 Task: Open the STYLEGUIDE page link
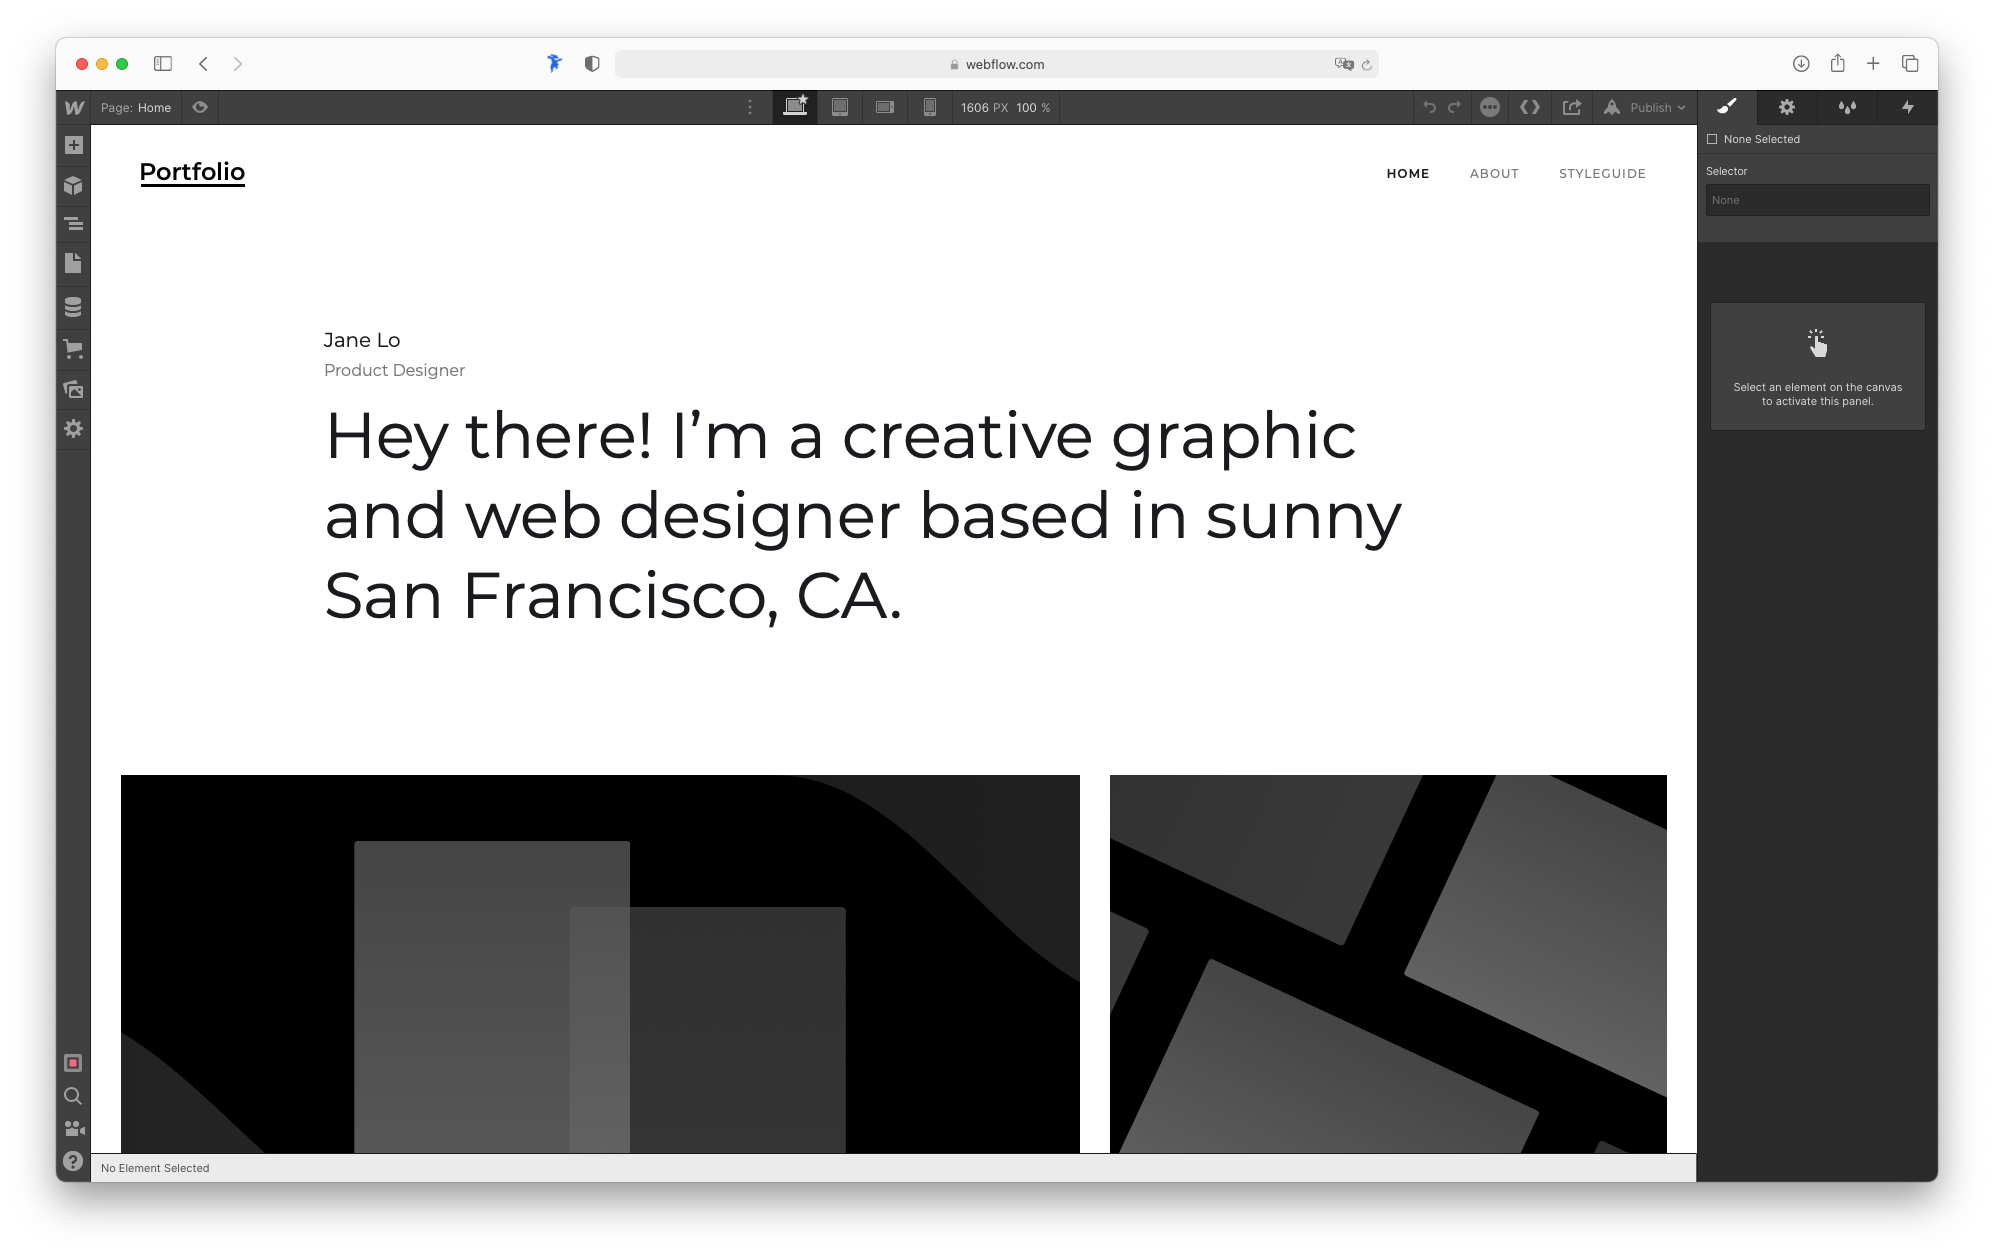[1602, 173]
